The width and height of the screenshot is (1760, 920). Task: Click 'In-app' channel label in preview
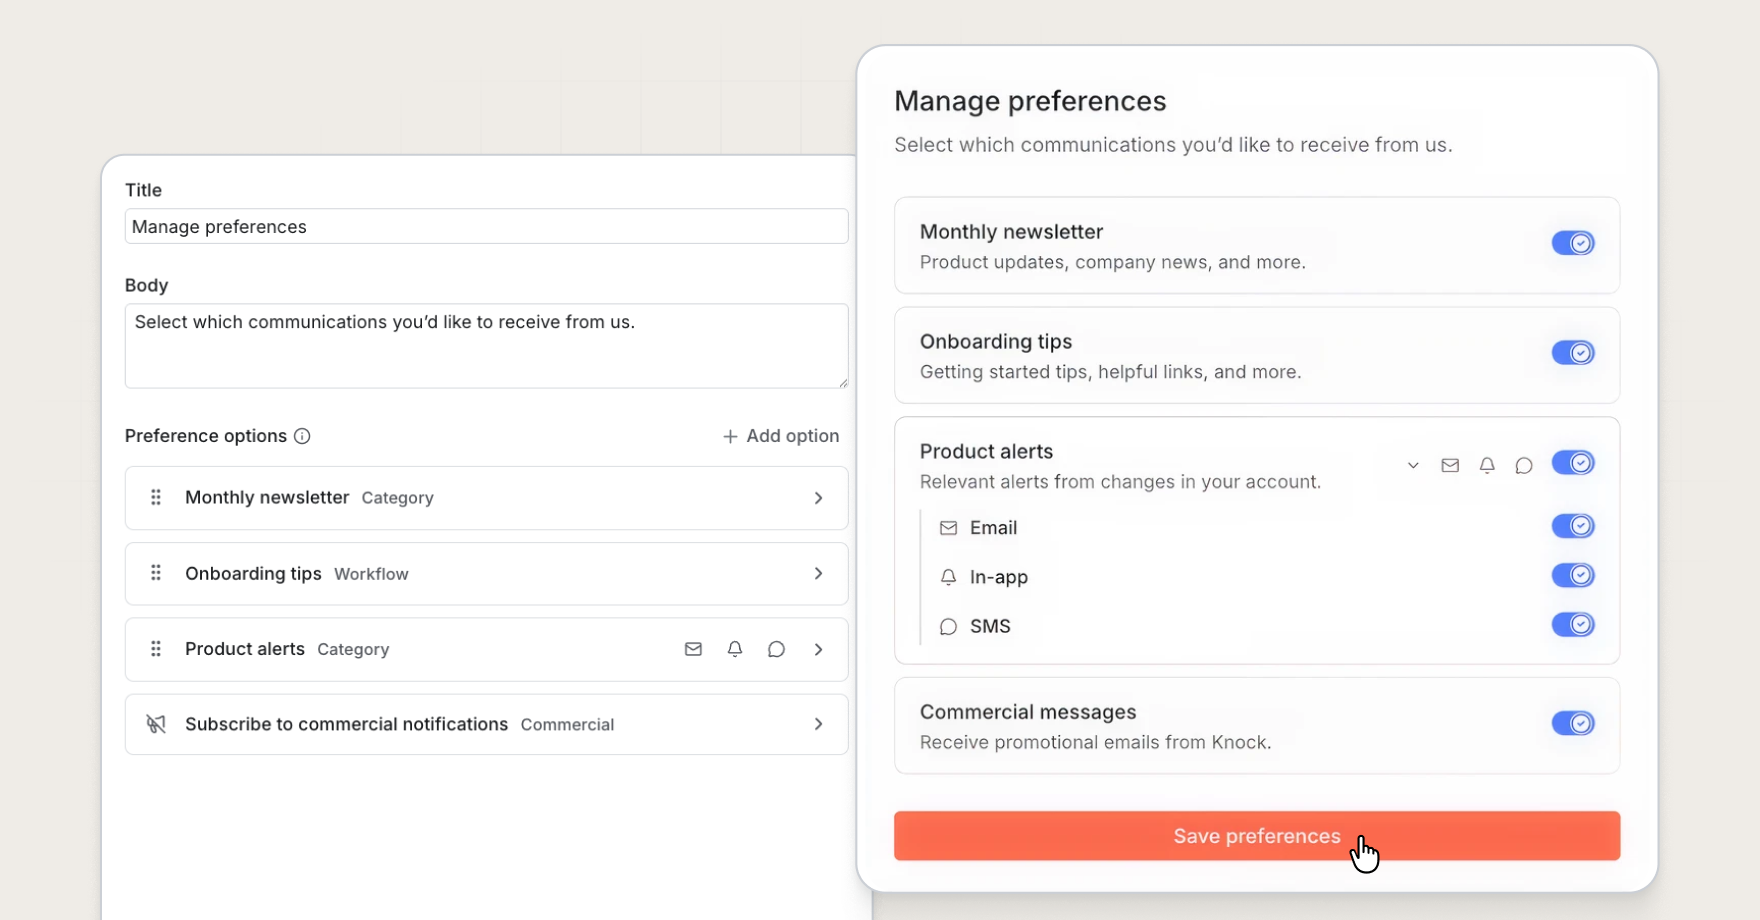tap(999, 577)
